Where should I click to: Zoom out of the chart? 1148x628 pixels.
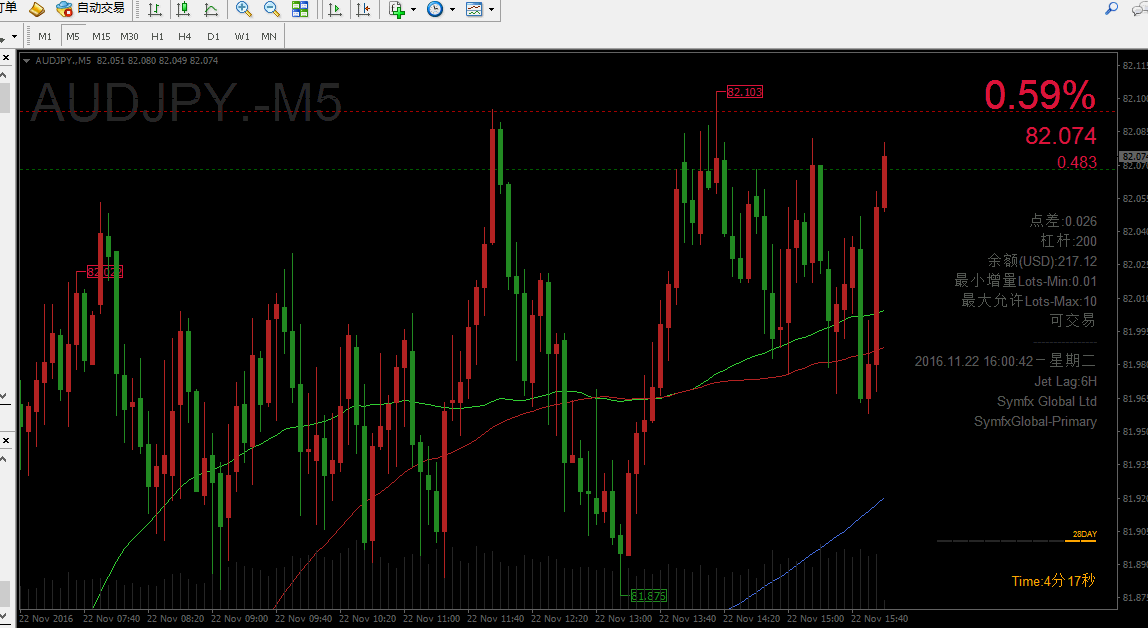click(272, 10)
